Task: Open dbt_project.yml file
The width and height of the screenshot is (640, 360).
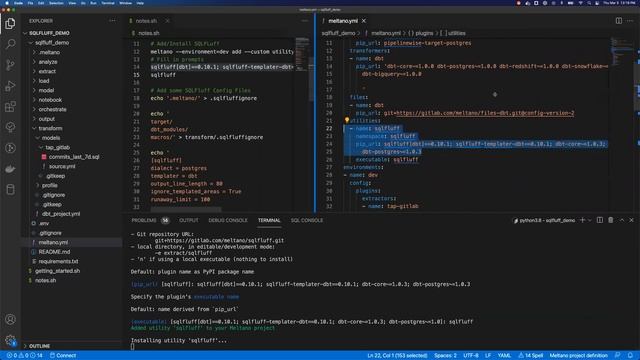Action: click(x=61, y=214)
